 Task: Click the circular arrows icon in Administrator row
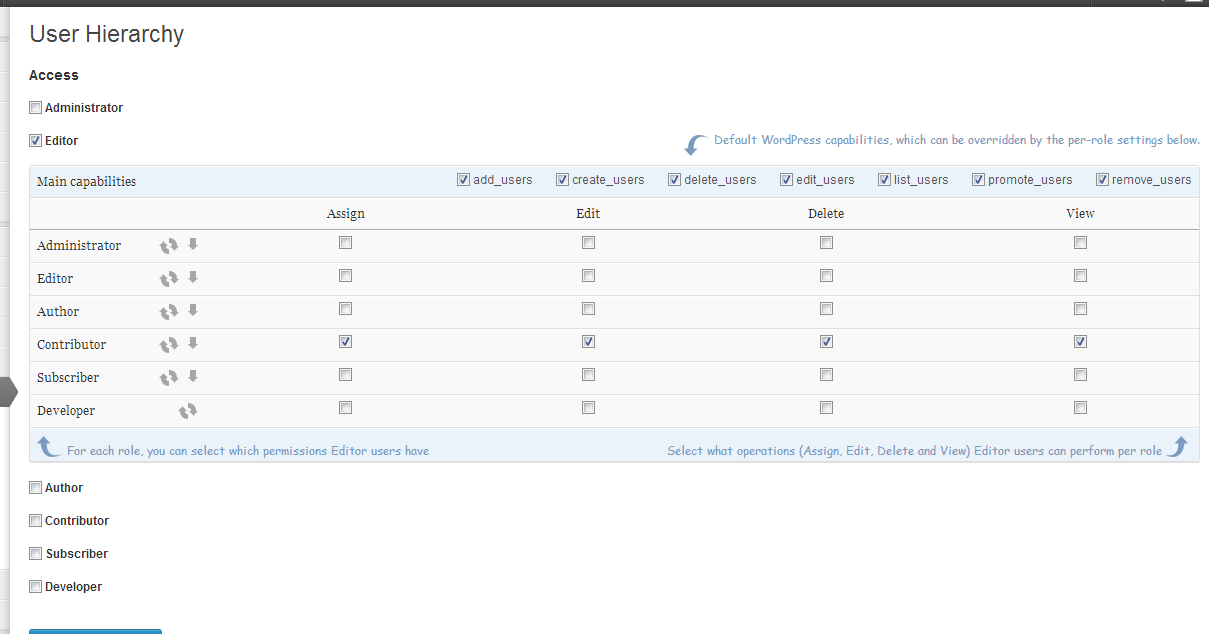169,245
